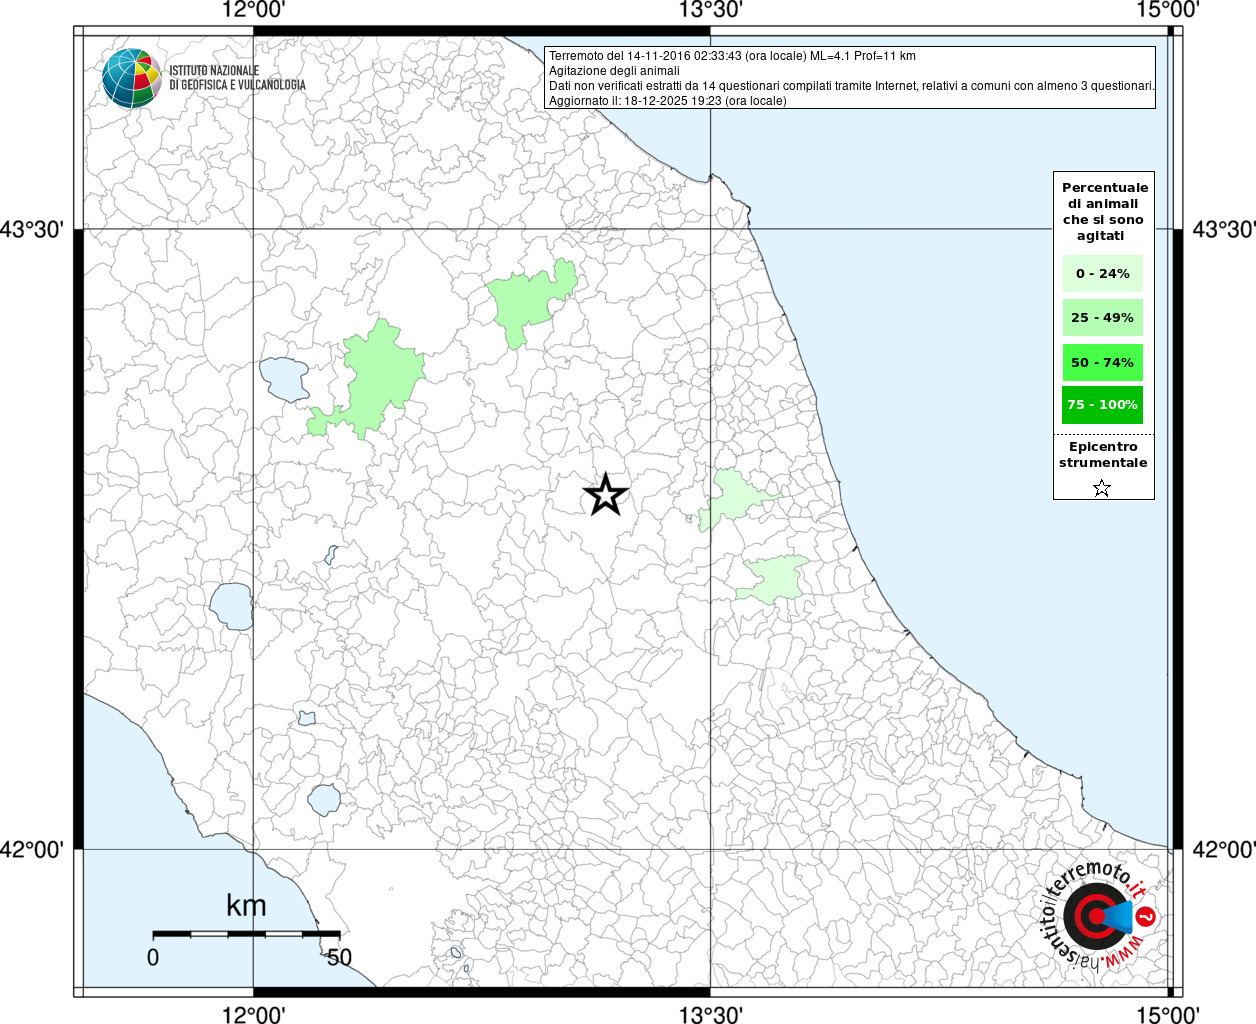This screenshot has height=1024, width=1256.
Task: Click the 'Percentuale di animali che si sono agitati' legend title
Action: click(1104, 211)
